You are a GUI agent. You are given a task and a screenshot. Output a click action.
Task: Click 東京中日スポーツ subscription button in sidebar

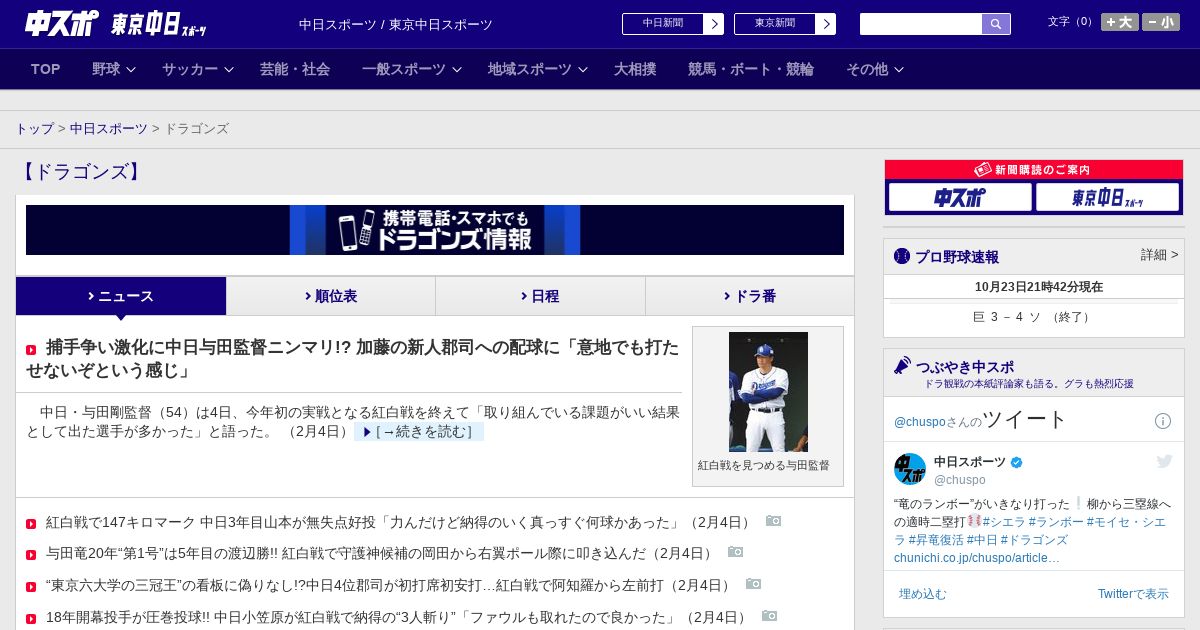1107,197
